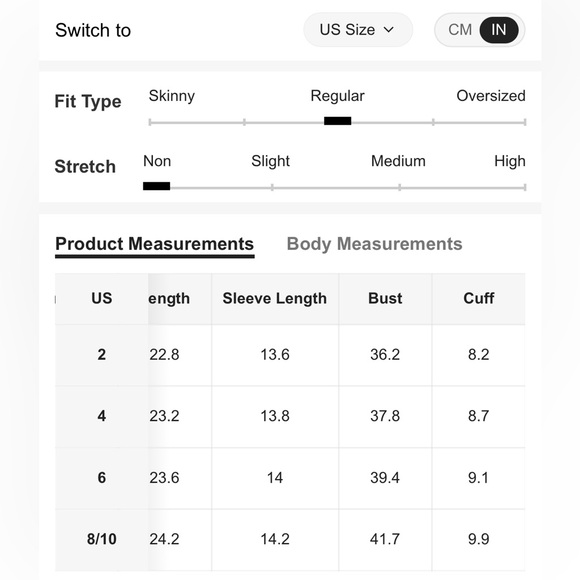Select the size 2 row label
The height and width of the screenshot is (580, 580).
click(x=102, y=355)
